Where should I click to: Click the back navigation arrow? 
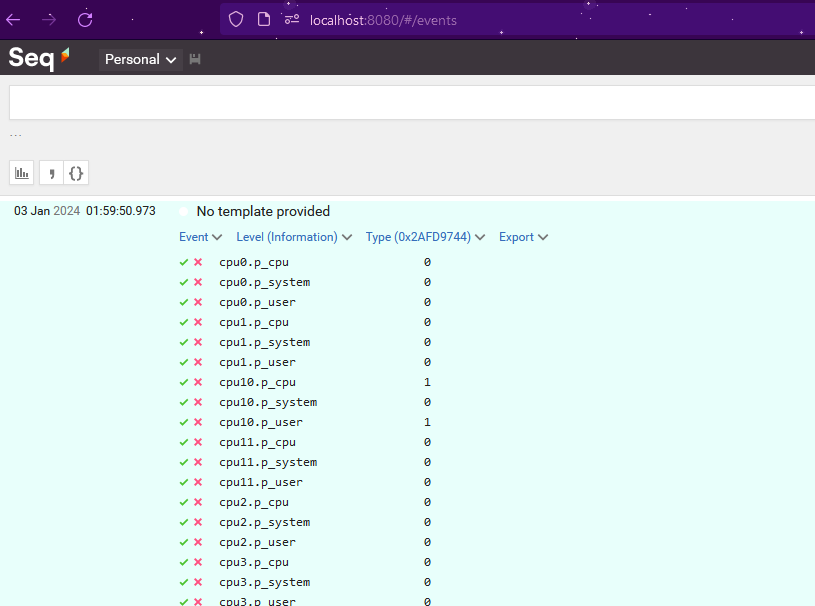point(12,19)
